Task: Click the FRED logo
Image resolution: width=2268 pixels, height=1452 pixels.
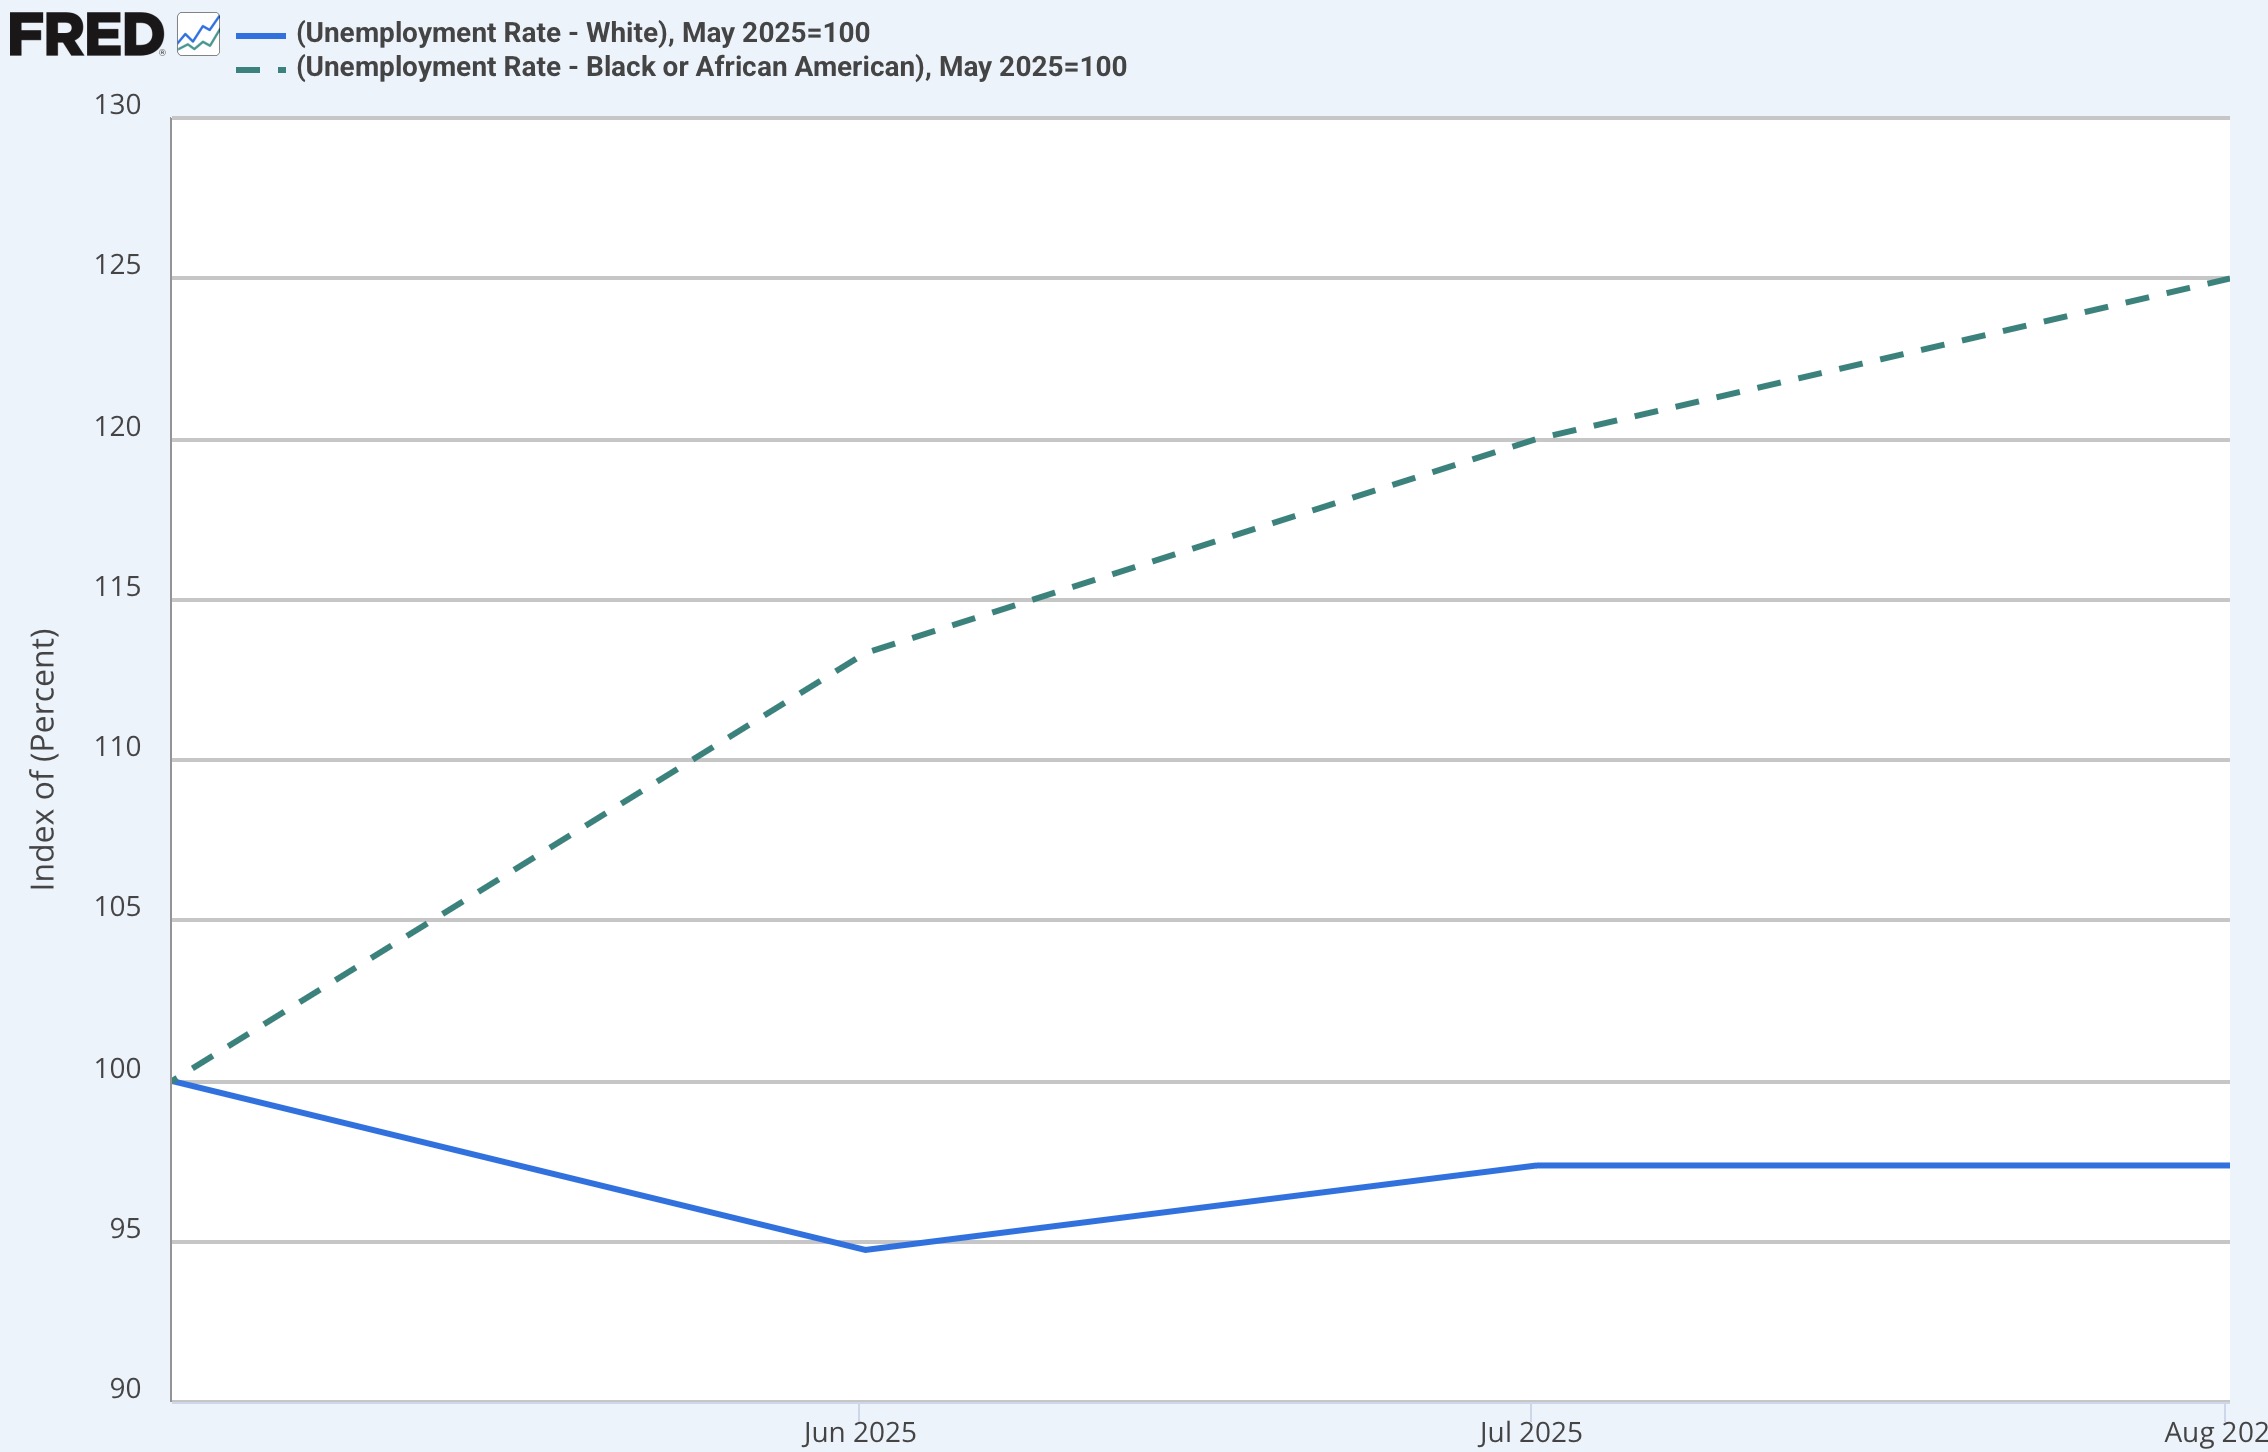Action: 86,35
